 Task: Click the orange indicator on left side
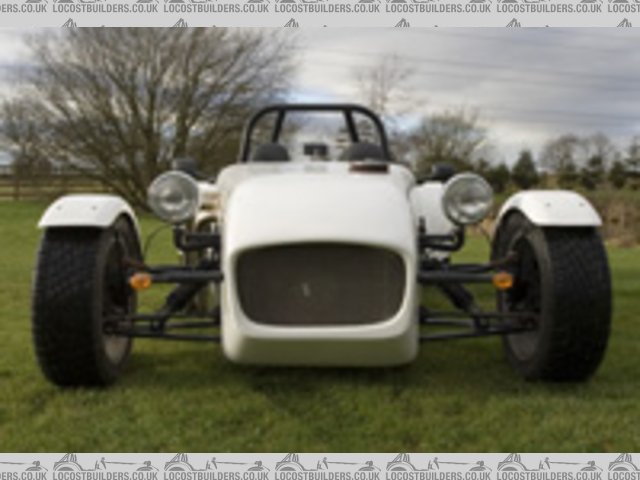pyautogui.click(x=141, y=281)
